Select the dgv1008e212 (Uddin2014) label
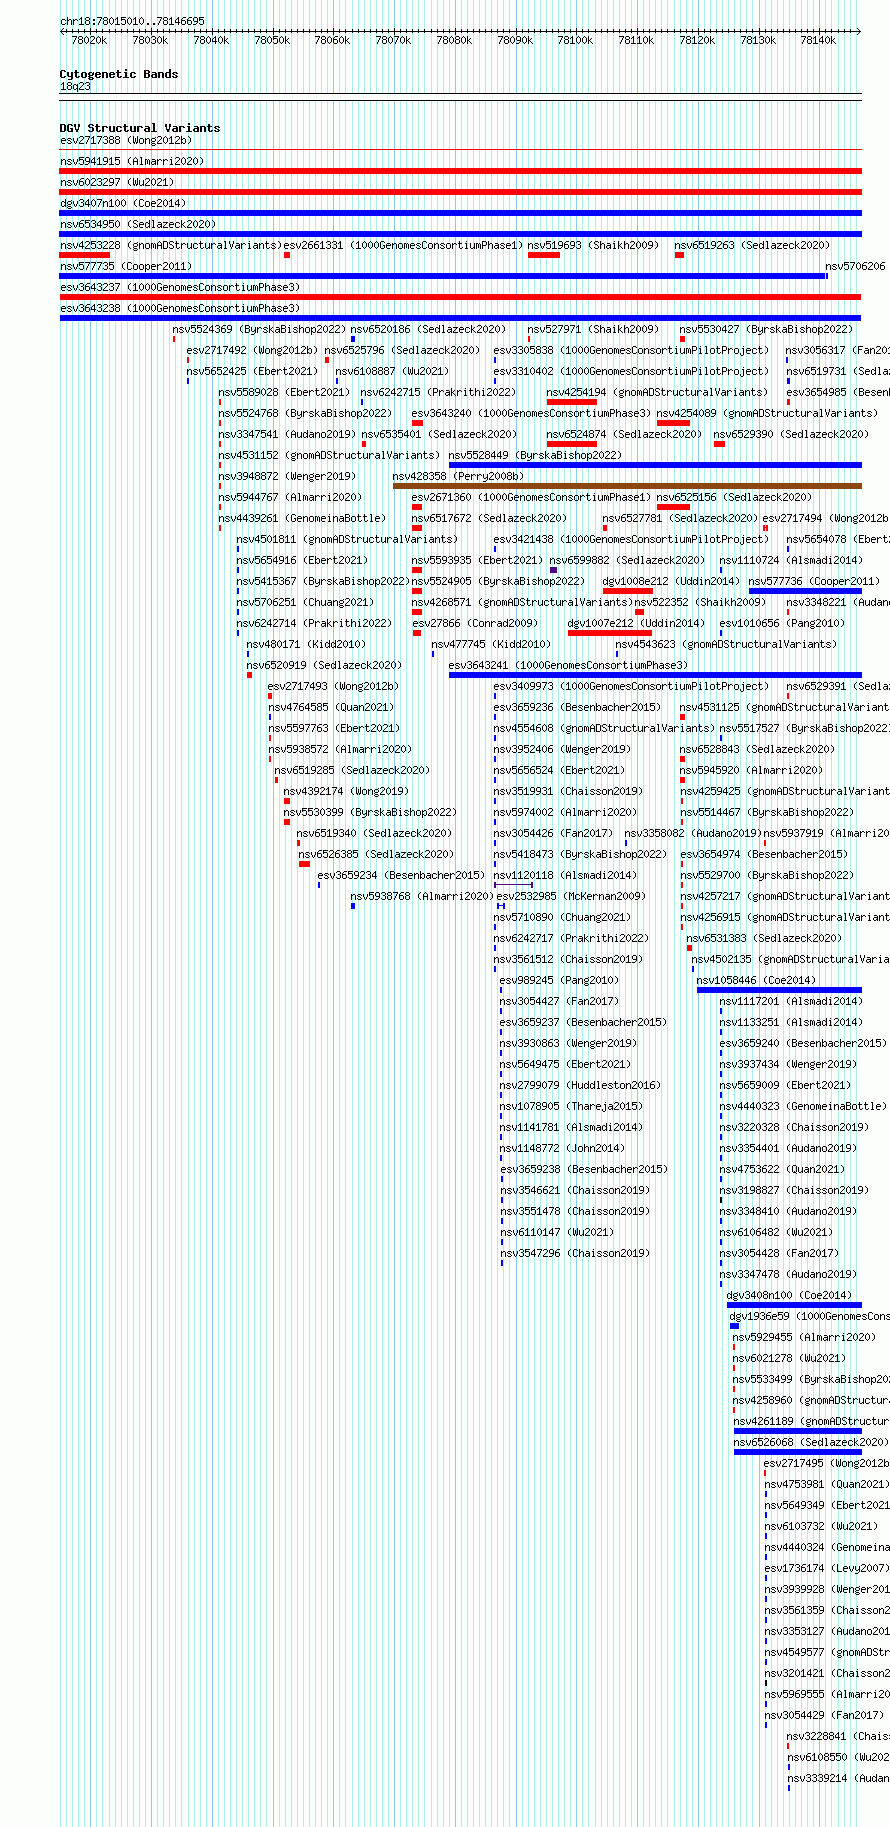Screen dimensions: 890x1827 (671, 582)
